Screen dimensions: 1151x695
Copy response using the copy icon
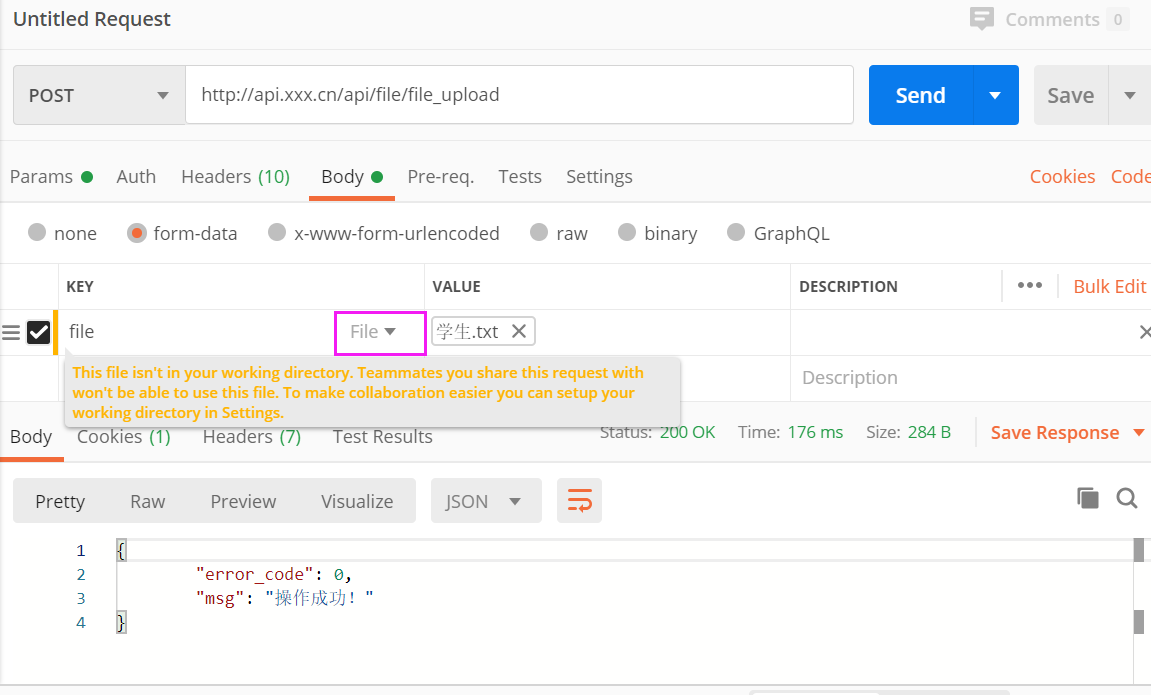click(1087, 498)
